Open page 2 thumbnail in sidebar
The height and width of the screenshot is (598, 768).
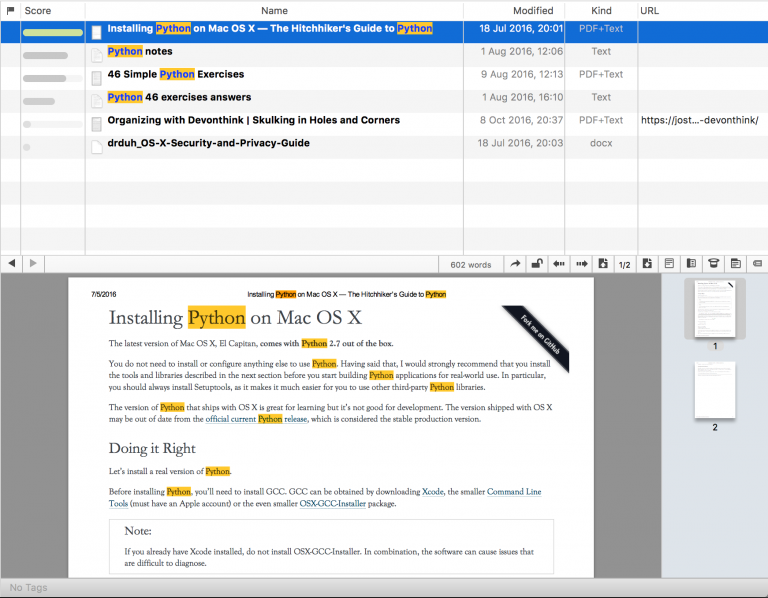pos(715,390)
